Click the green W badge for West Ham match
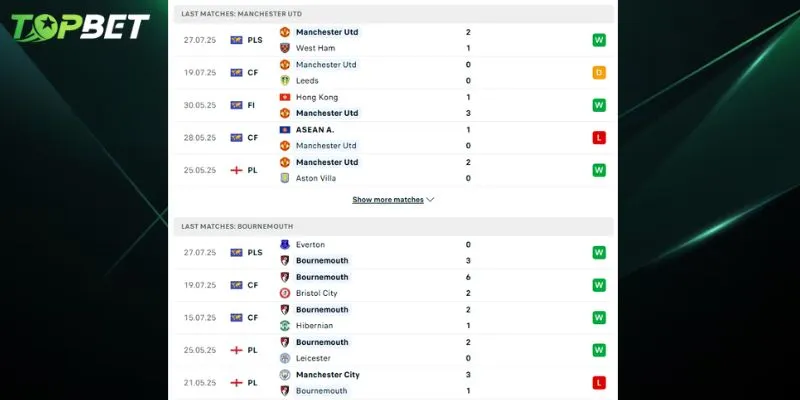This screenshot has width=800, height=400. click(x=599, y=40)
